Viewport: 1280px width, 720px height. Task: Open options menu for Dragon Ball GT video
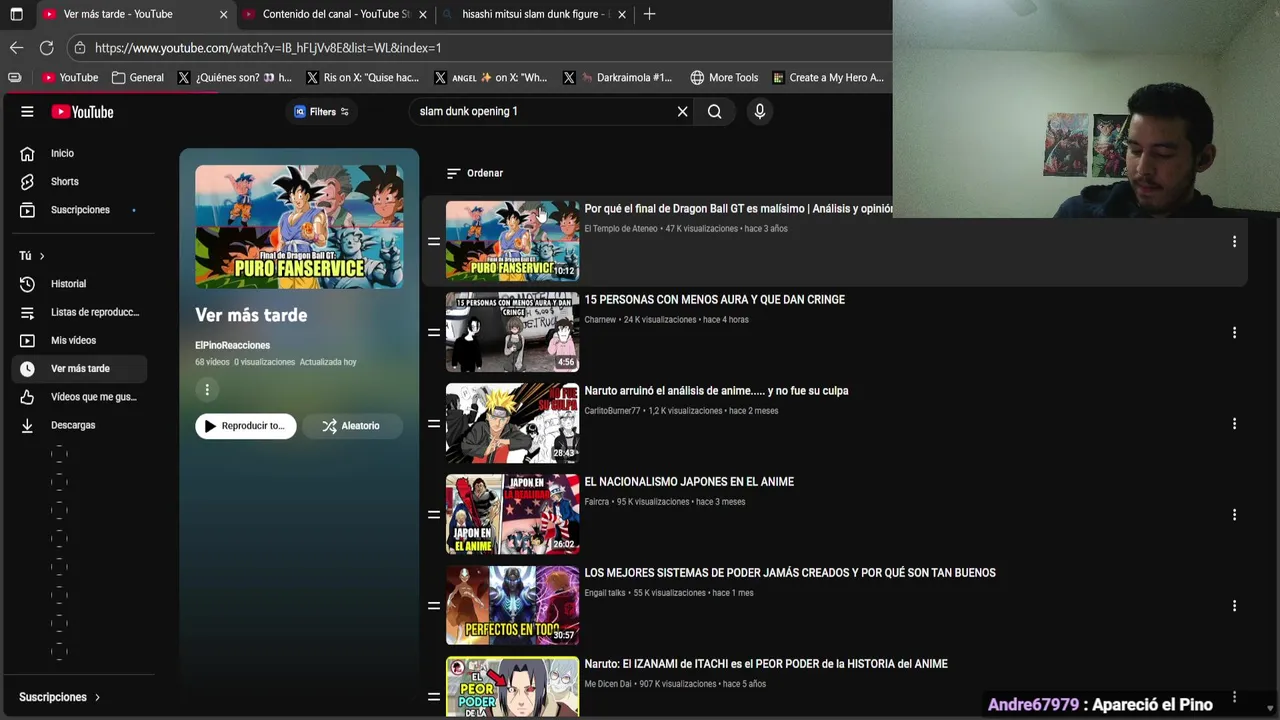[1234, 241]
